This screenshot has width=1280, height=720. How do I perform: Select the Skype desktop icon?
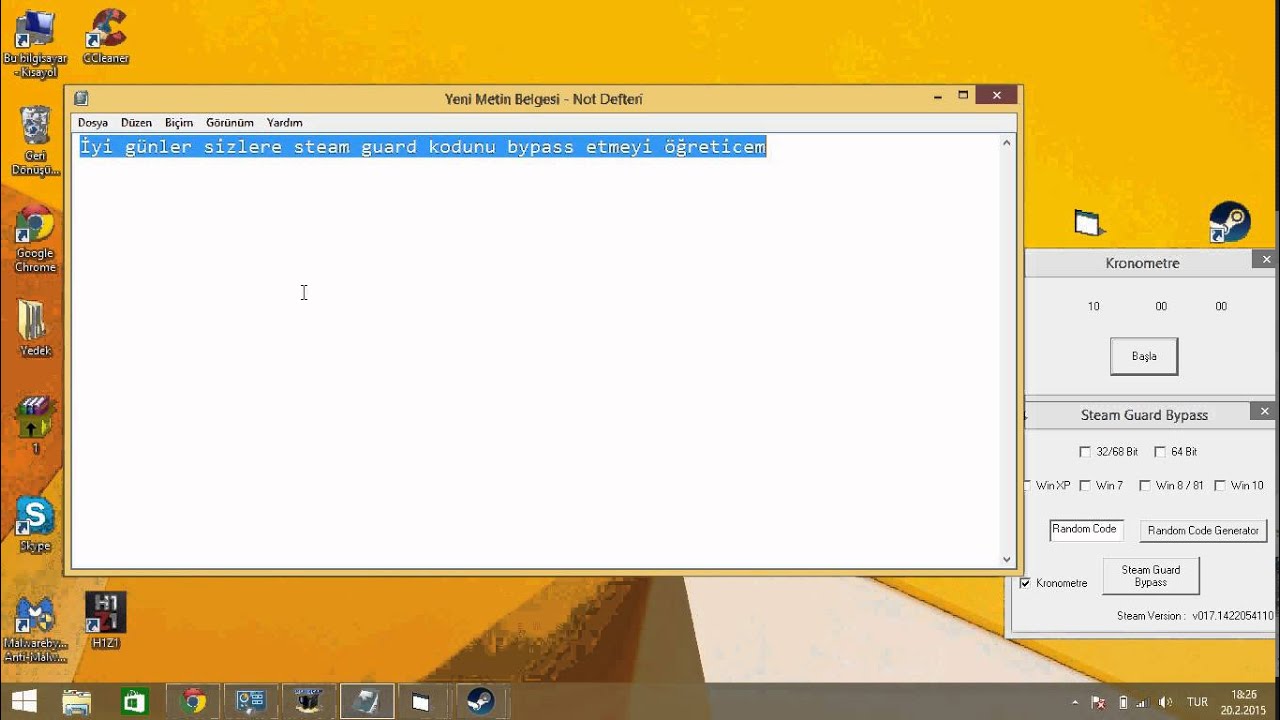point(35,524)
